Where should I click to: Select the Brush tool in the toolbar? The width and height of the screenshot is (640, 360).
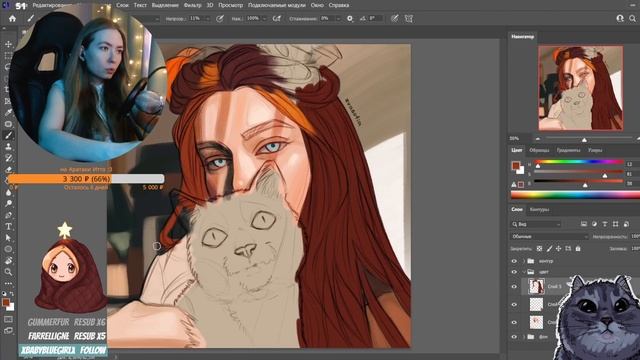click(x=8, y=135)
